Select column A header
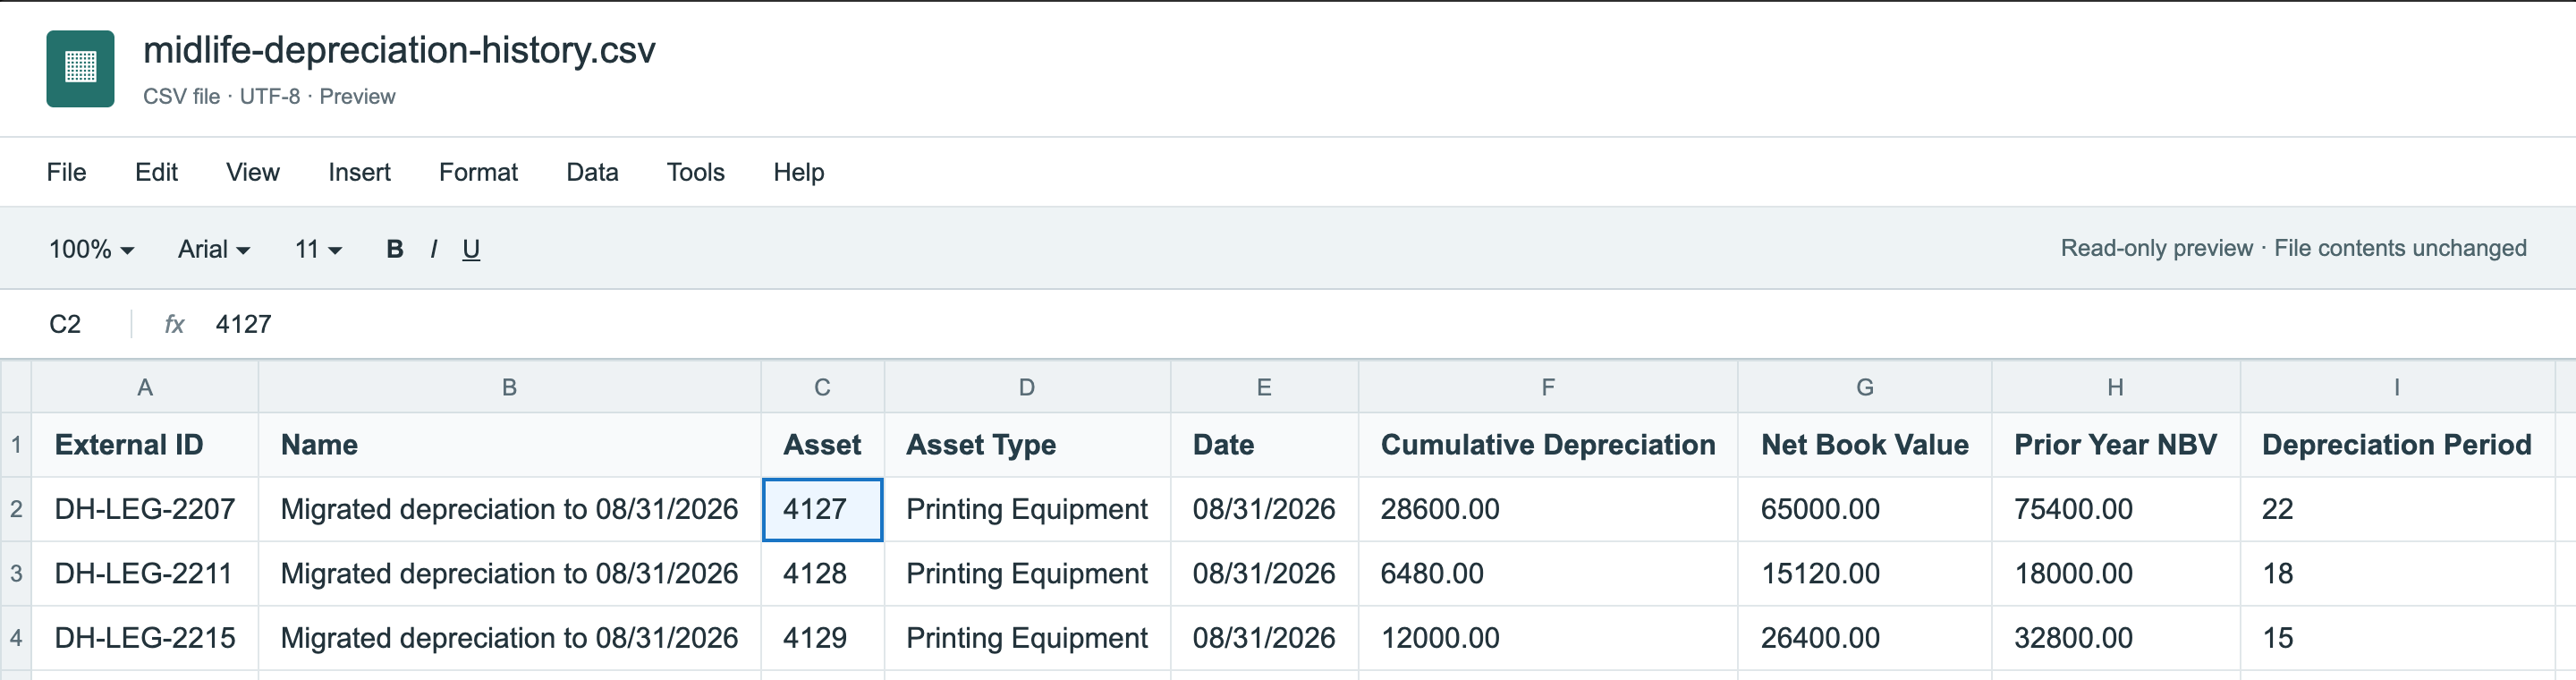The height and width of the screenshot is (680, 2576). point(145,387)
